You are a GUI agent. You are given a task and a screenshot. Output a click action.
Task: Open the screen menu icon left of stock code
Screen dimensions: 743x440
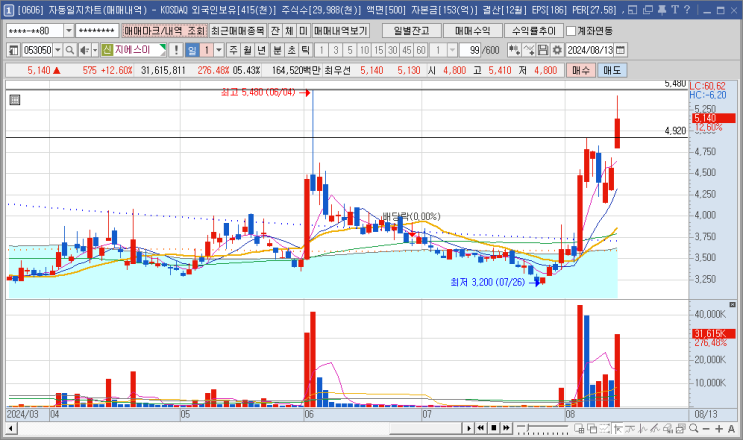[x=14, y=50]
